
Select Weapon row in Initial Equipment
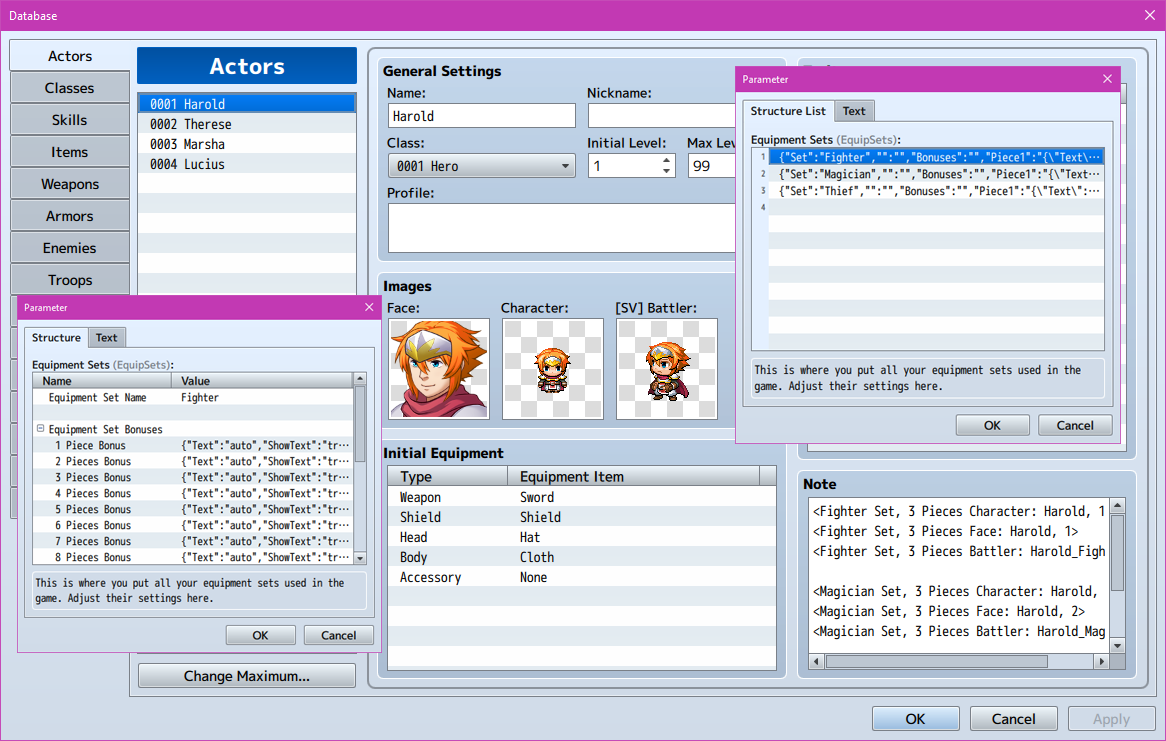582,497
